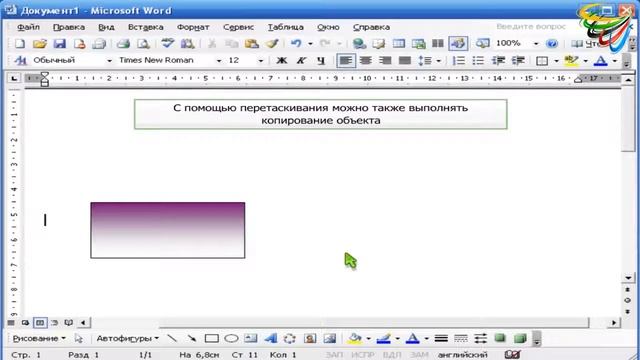Open the Файл menu
Viewport: 640px width, 360px height.
(x=28, y=27)
